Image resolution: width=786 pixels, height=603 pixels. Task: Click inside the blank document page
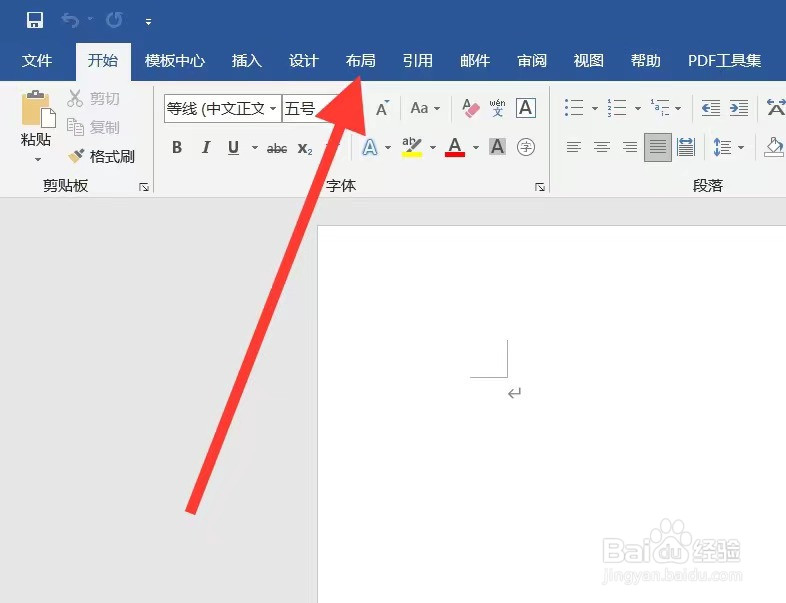551,414
